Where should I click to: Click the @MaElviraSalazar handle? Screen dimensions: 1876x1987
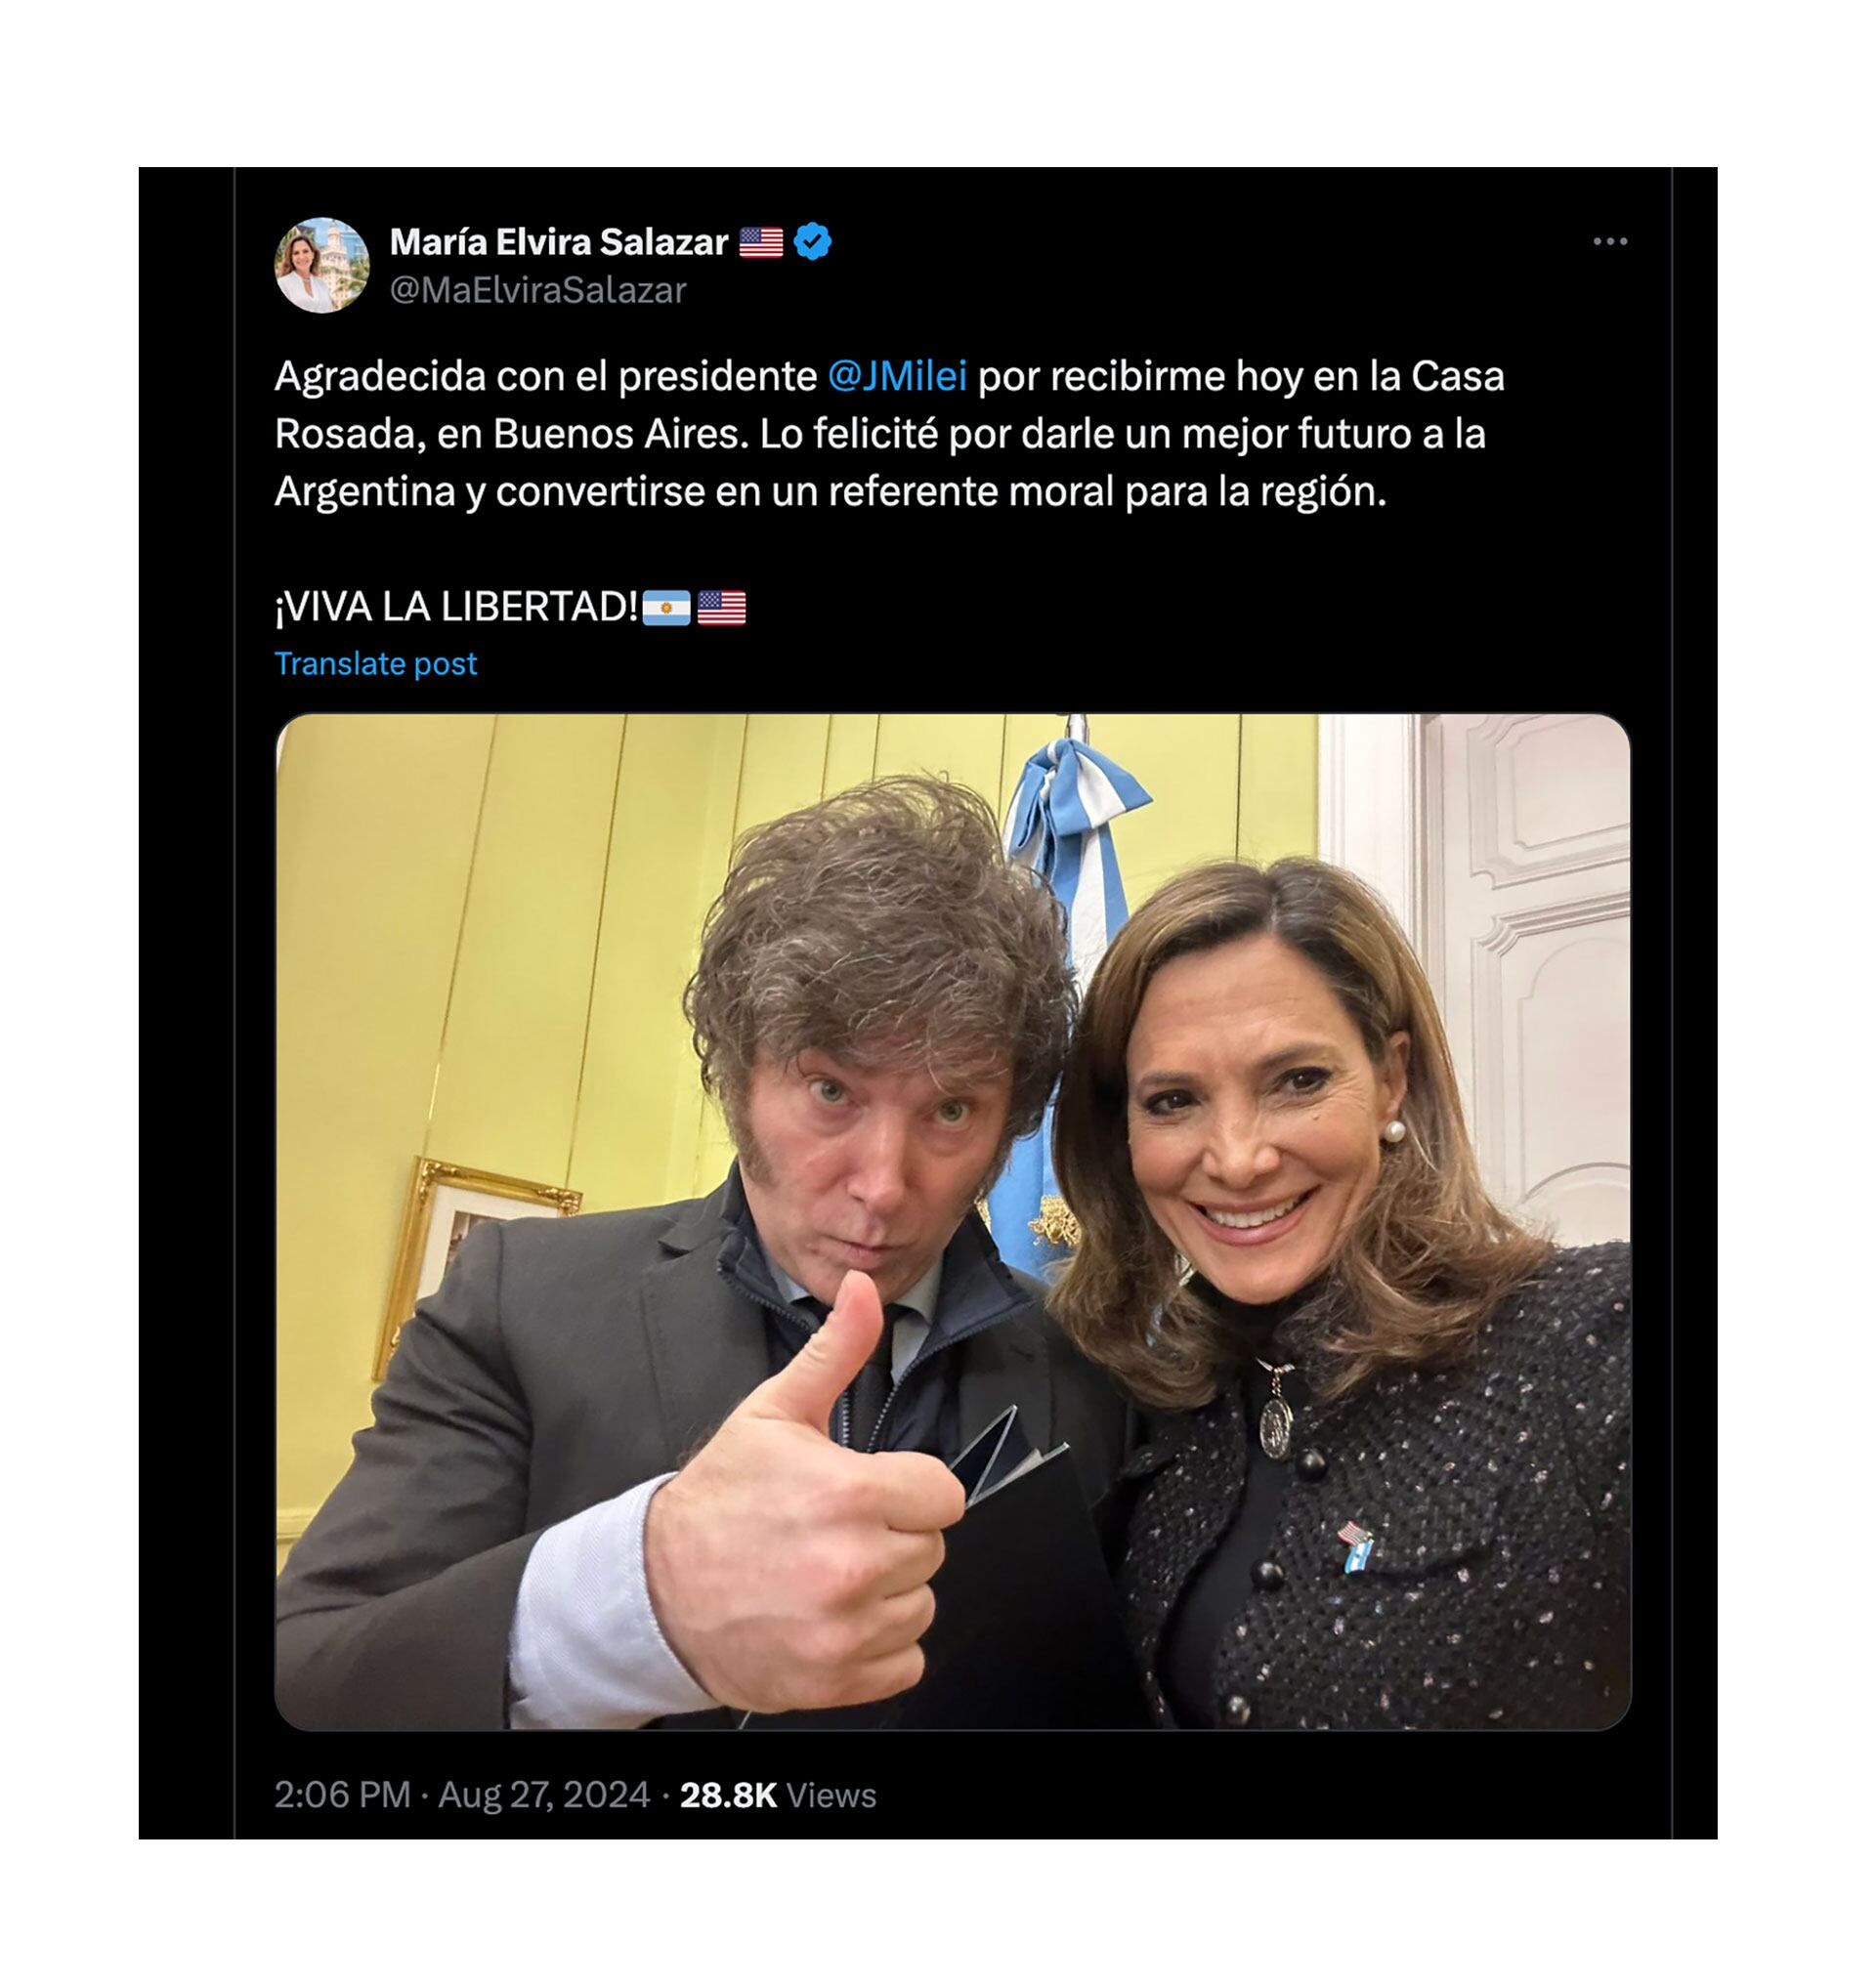537,290
